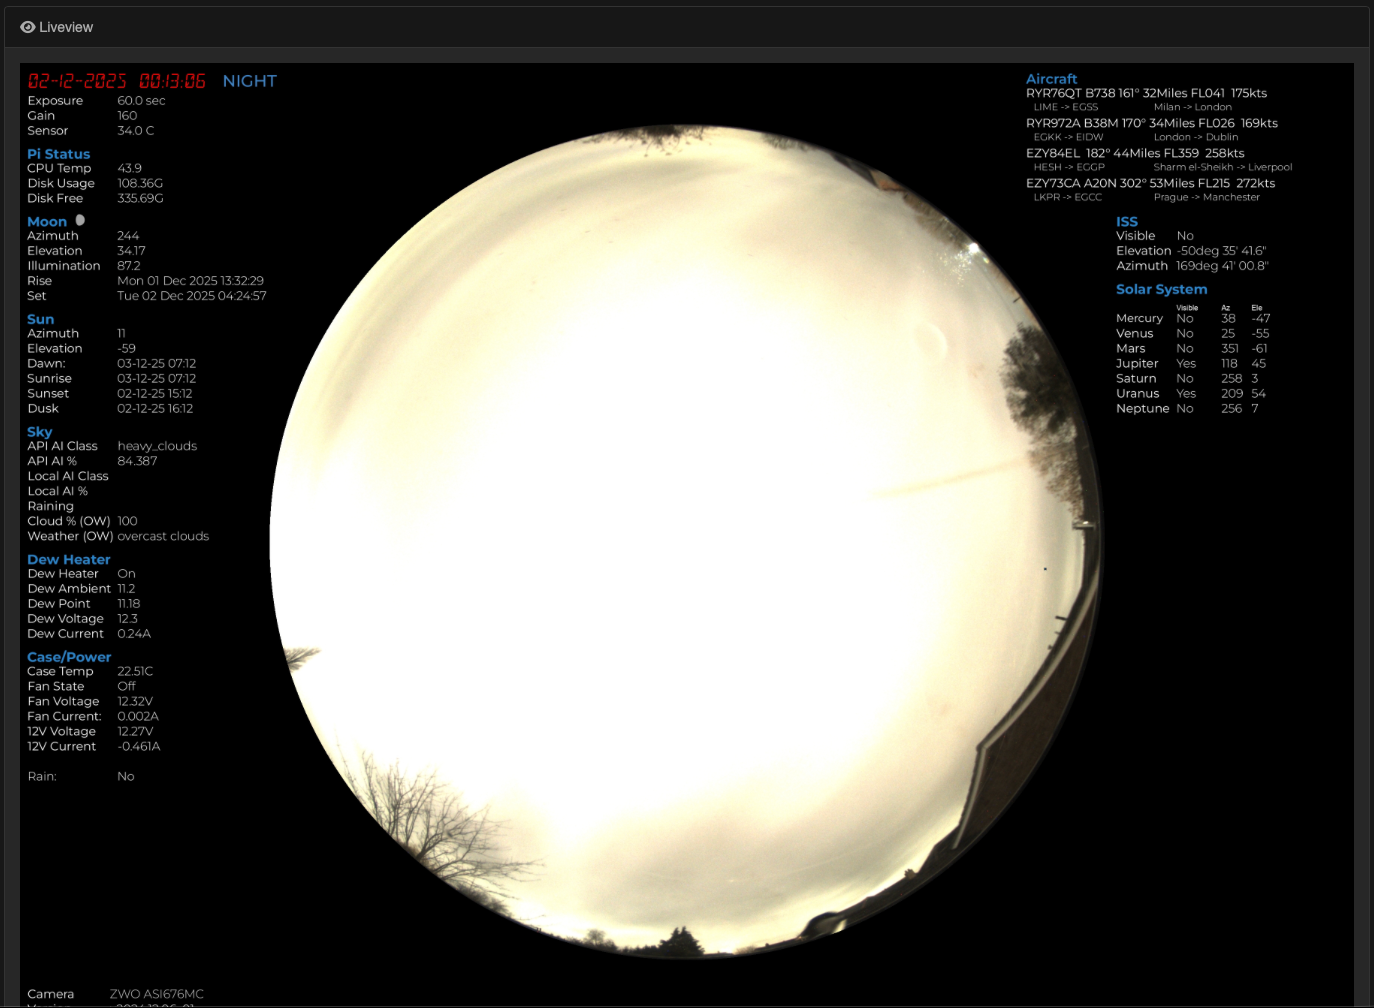The width and height of the screenshot is (1374, 1008).
Task: Click the ISS section heading
Action: [1126, 222]
